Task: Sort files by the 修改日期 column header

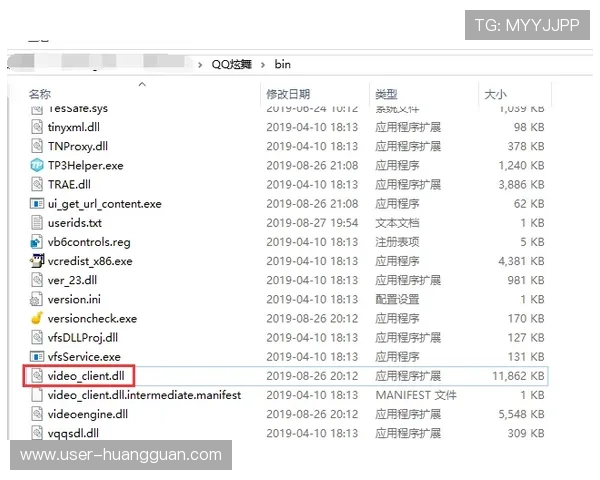Action: [x=288, y=94]
